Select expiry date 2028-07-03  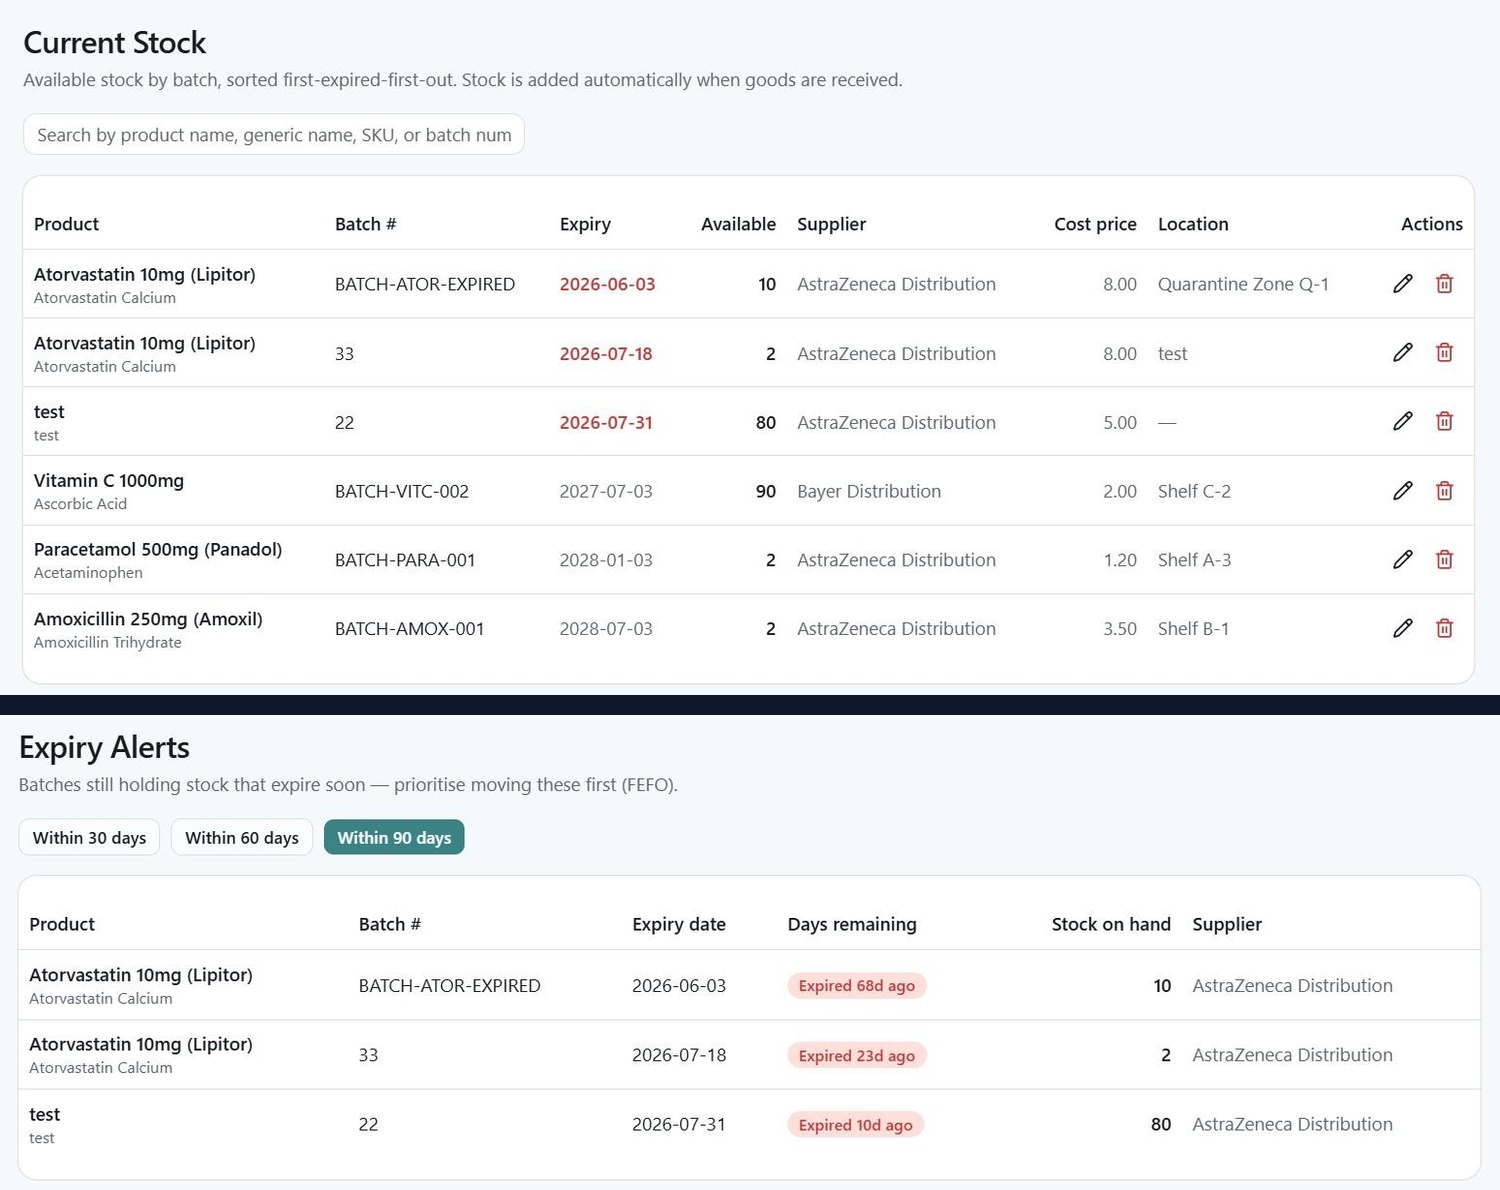[606, 629]
